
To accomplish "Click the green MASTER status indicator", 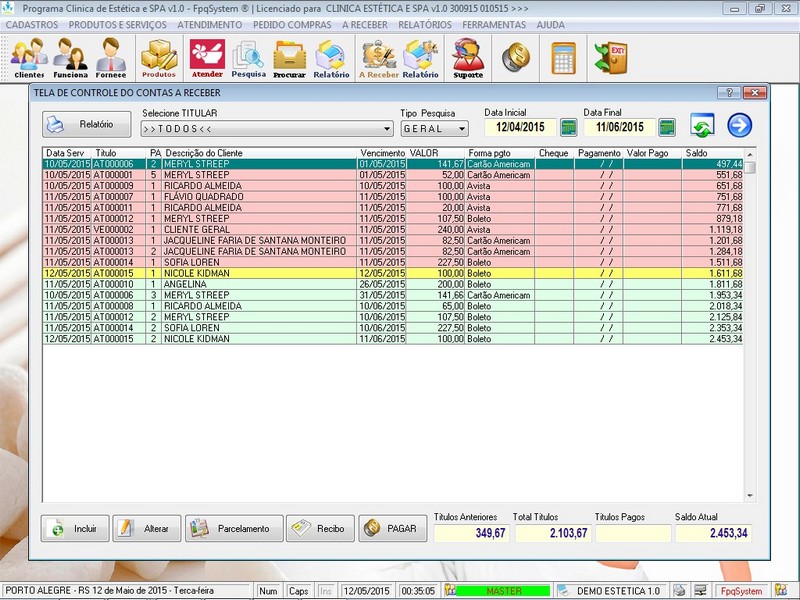I will click(503, 591).
